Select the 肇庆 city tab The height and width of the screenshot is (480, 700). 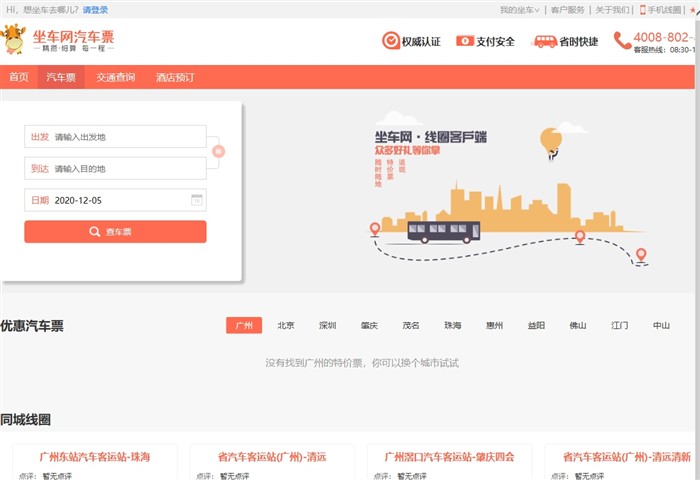pos(369,326)
